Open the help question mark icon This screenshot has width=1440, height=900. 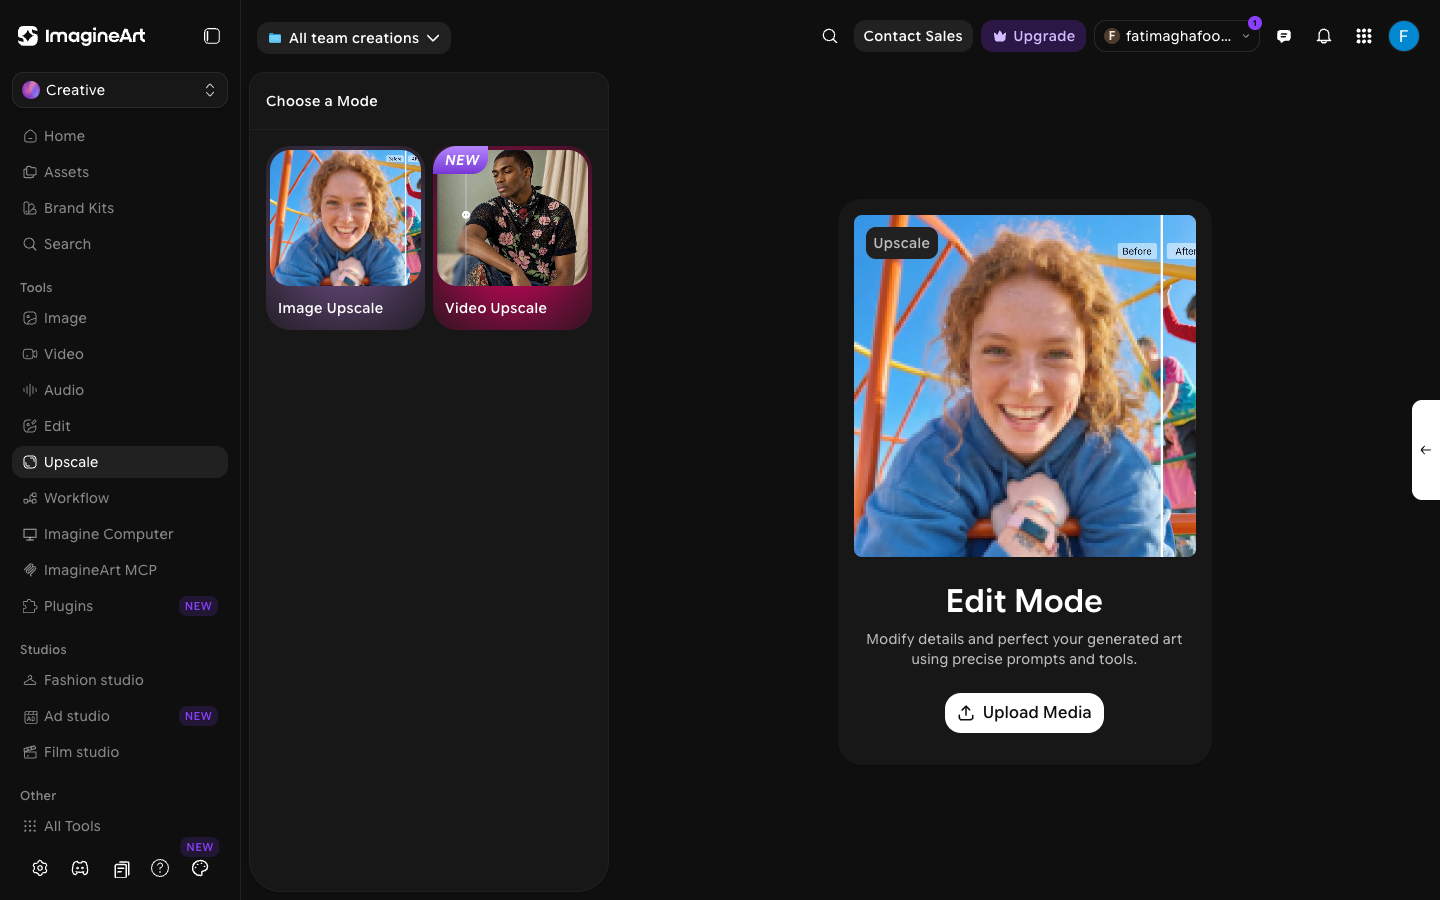pos(160,868)
